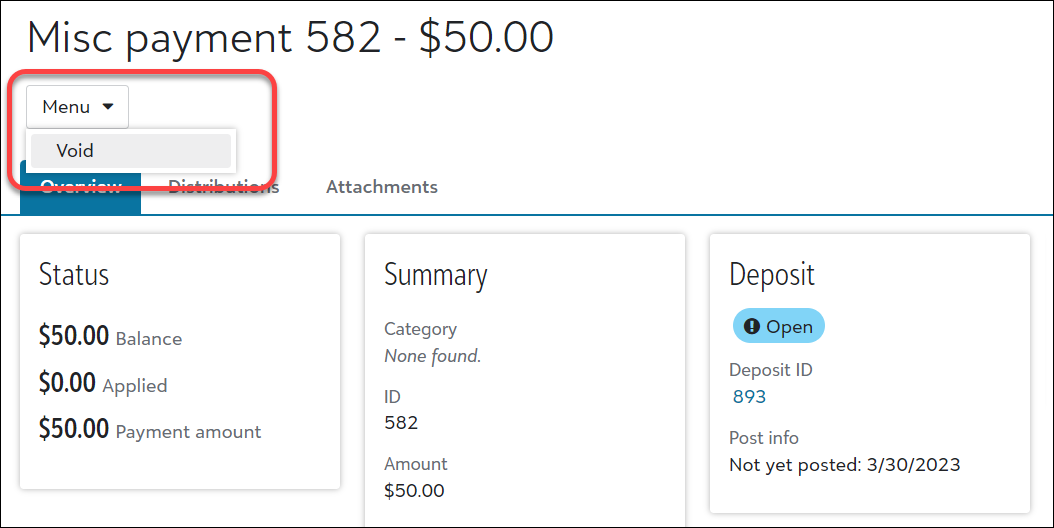
Task: Click the Amount $50.00 in Summary
Action: (414, 490)
